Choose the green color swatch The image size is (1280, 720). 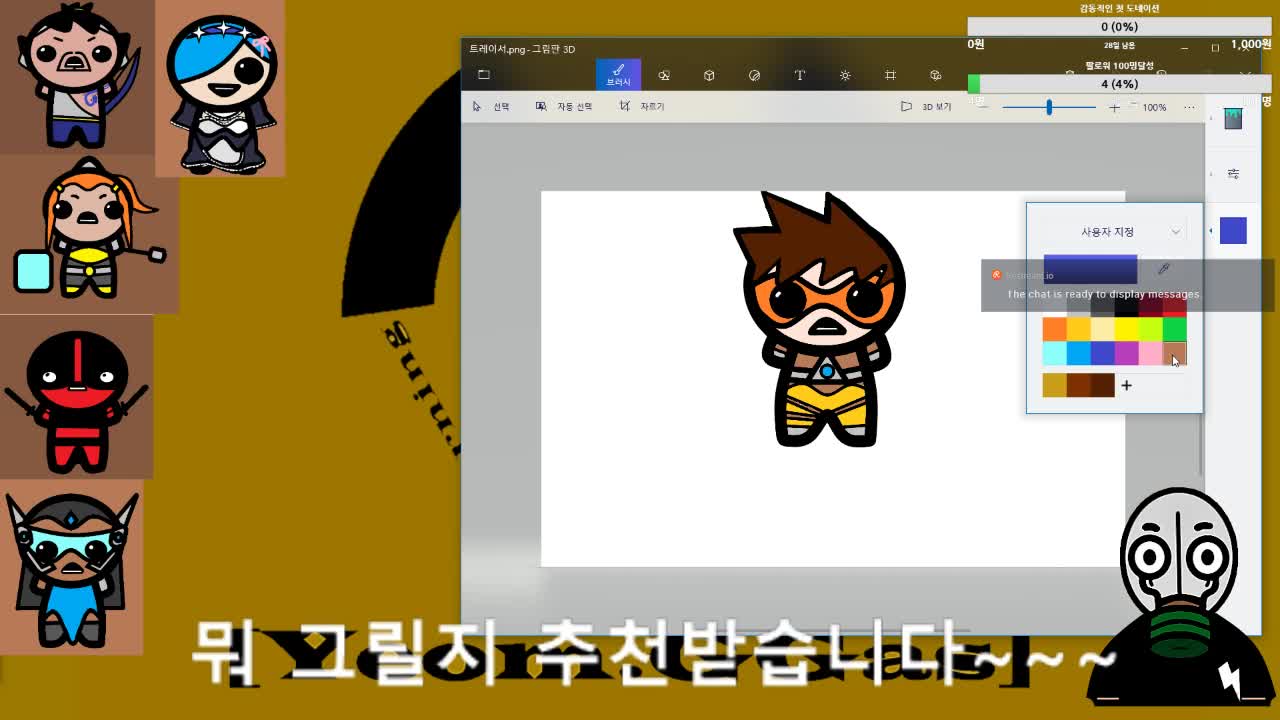point(1175,328)
